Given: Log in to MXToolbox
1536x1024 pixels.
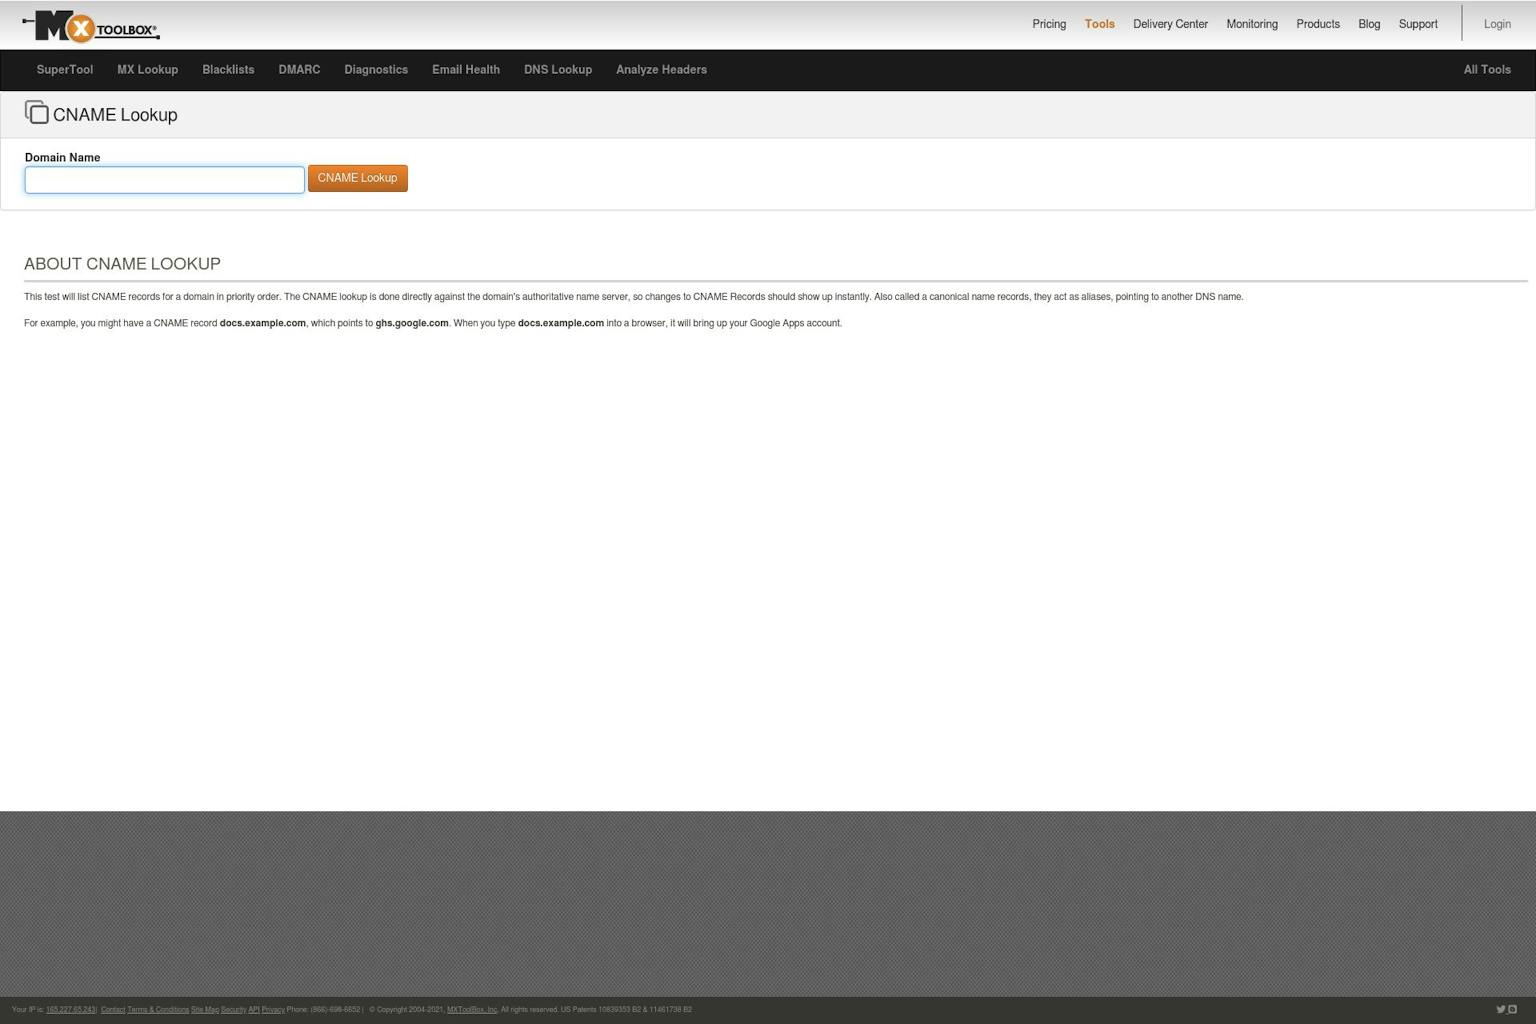Looking at the screenshot, I should (1497, 23).
